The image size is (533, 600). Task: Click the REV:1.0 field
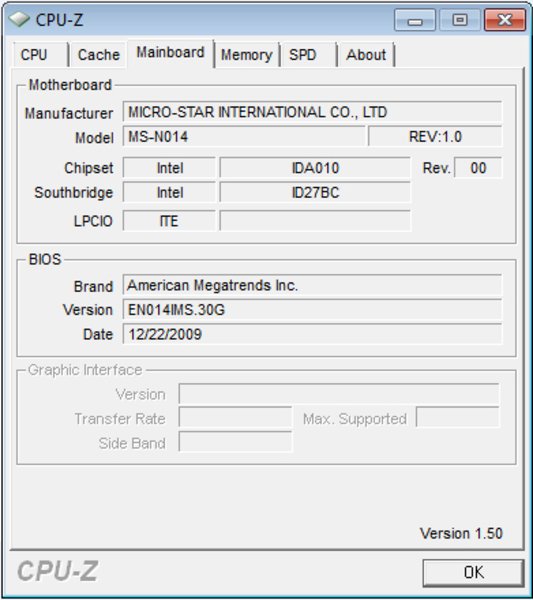435,136
